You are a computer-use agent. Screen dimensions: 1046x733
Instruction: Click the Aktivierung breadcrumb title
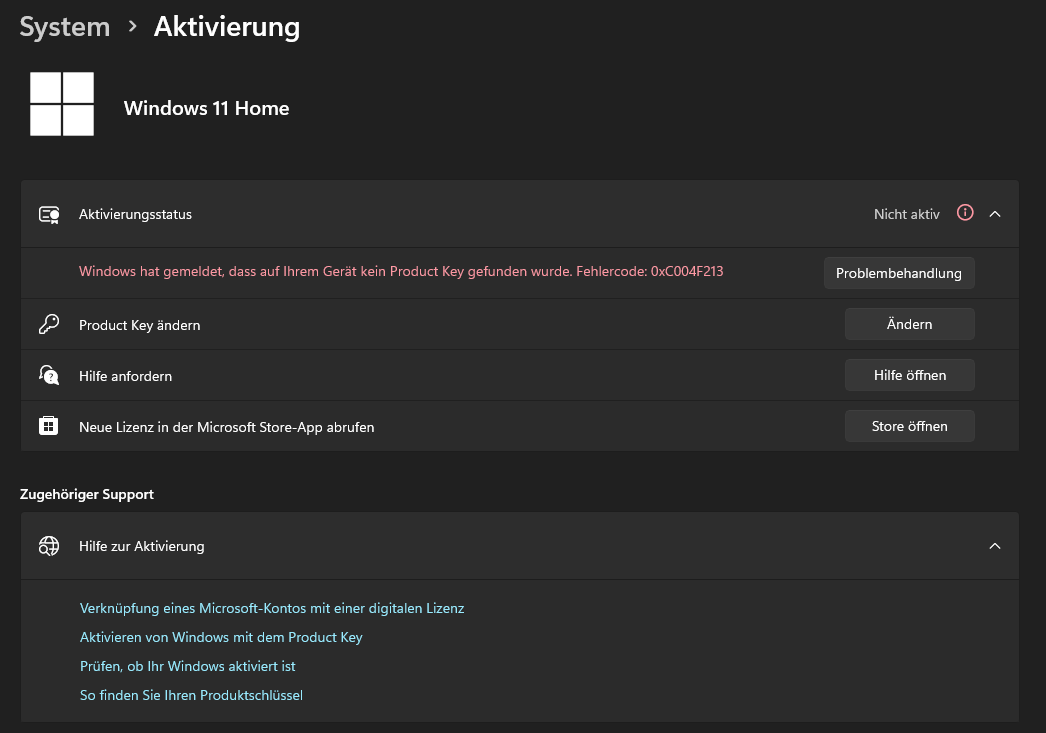click(x=227, y=27)
